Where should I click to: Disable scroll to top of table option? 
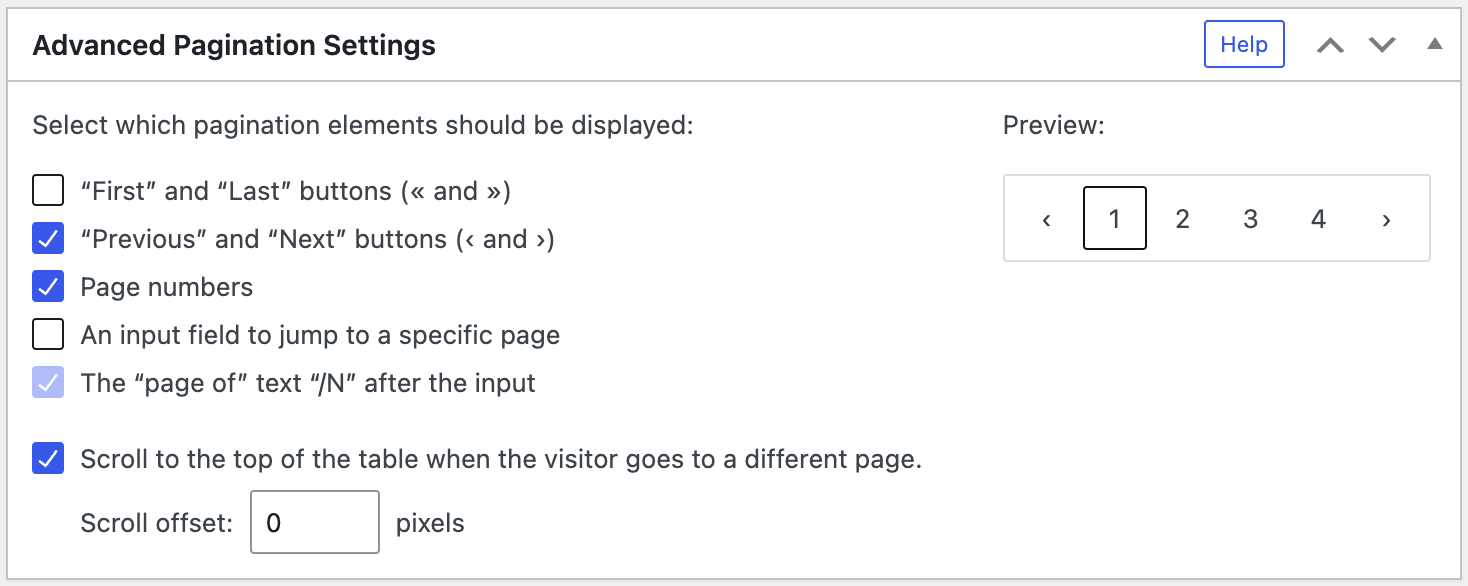click(47, 458)
